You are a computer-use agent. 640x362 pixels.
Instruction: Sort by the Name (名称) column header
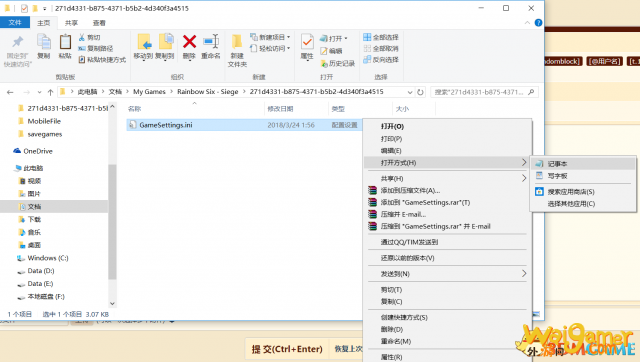pos(134,109)
